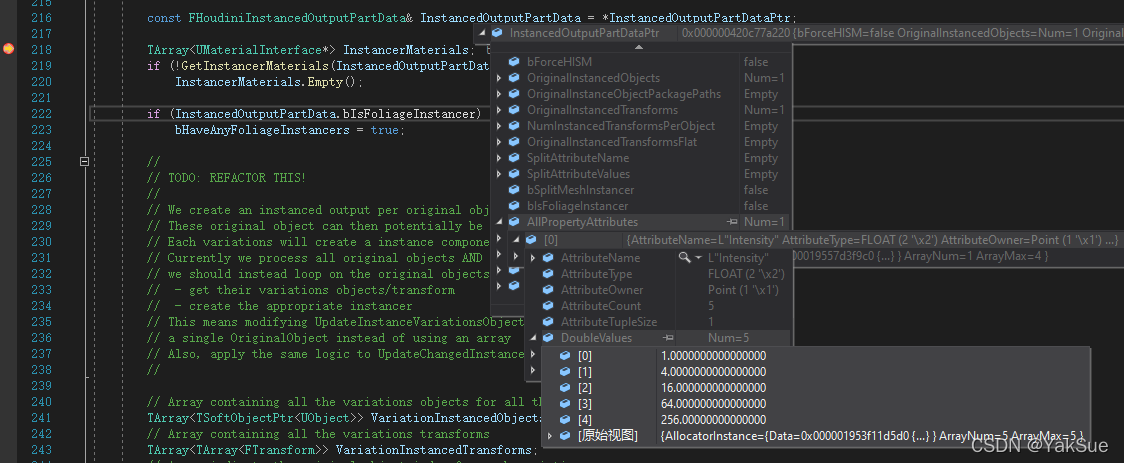This screenshot has height=463, width=1124.
Task: Click the Point (1 '\x1') value
Action: (x=743, y=290)
